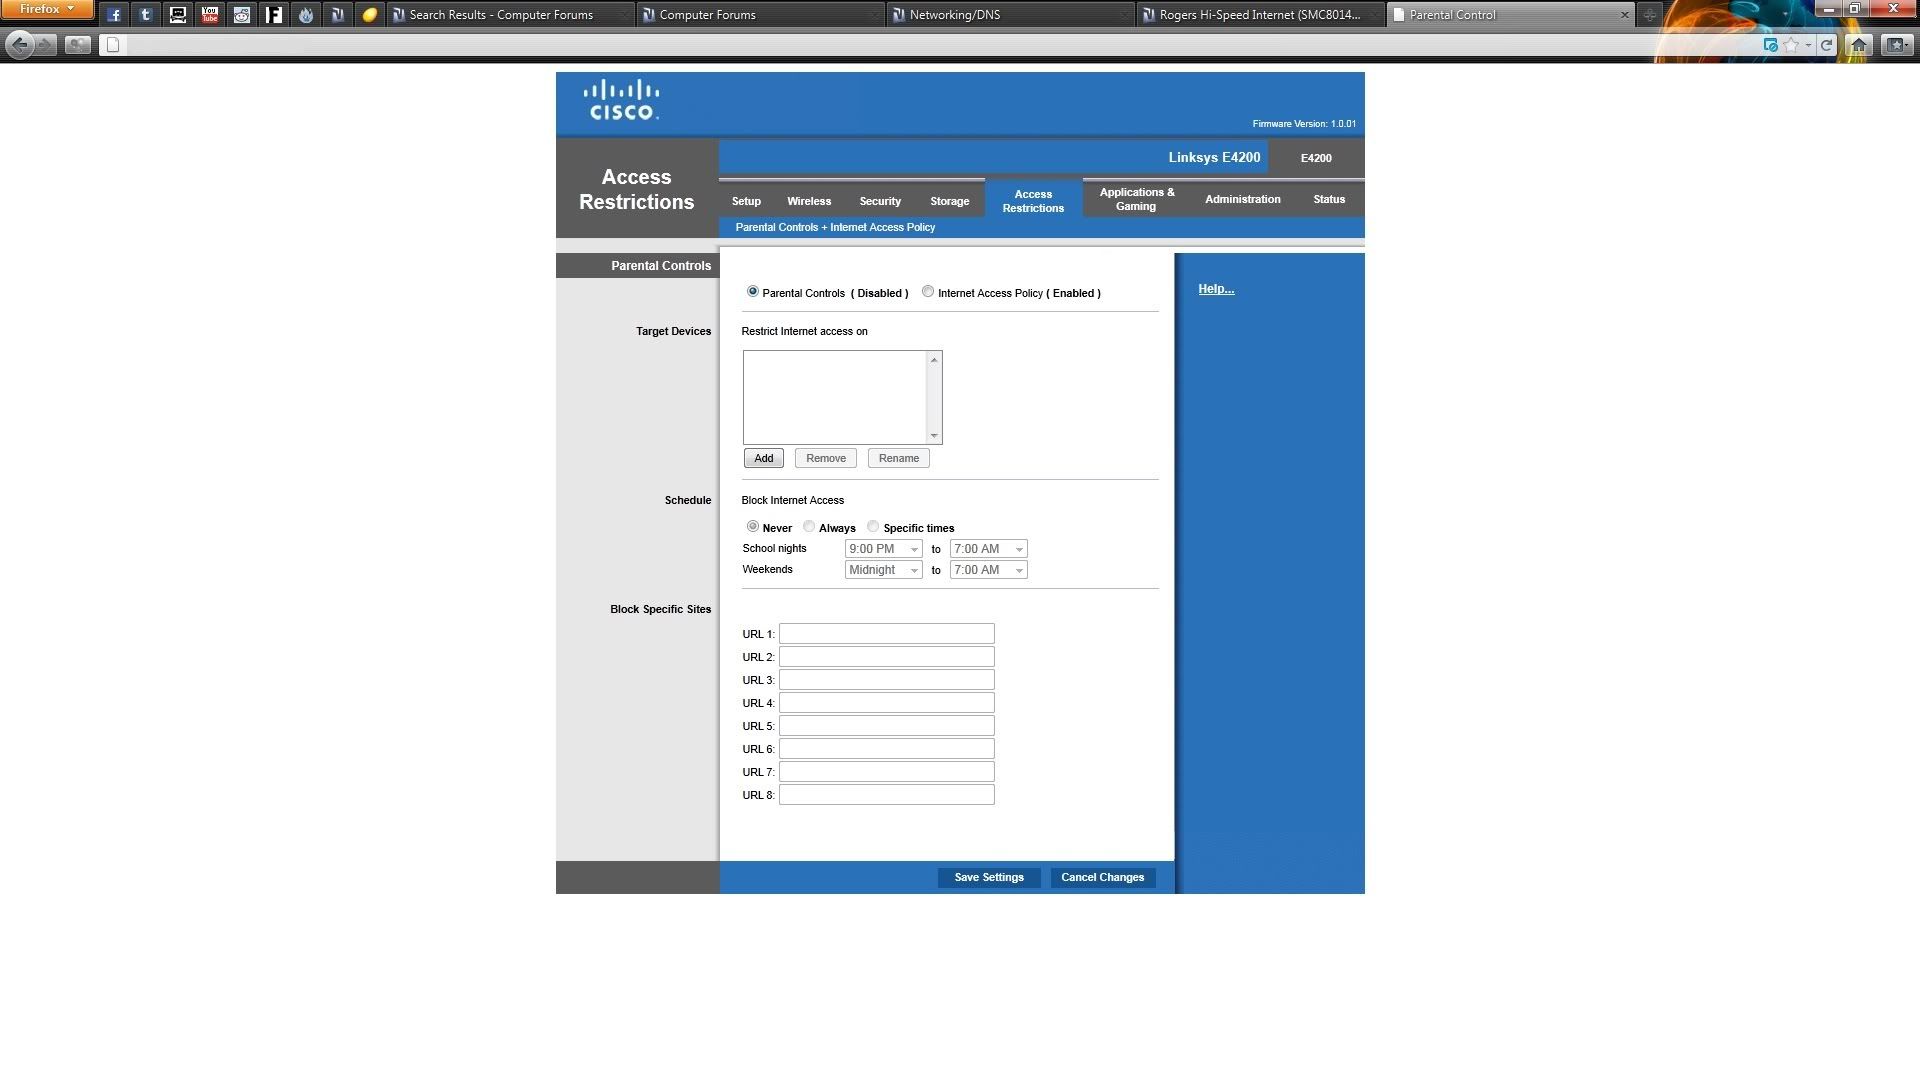Click the toolbar button next to Forward arrow

click(x=77, y=45)
